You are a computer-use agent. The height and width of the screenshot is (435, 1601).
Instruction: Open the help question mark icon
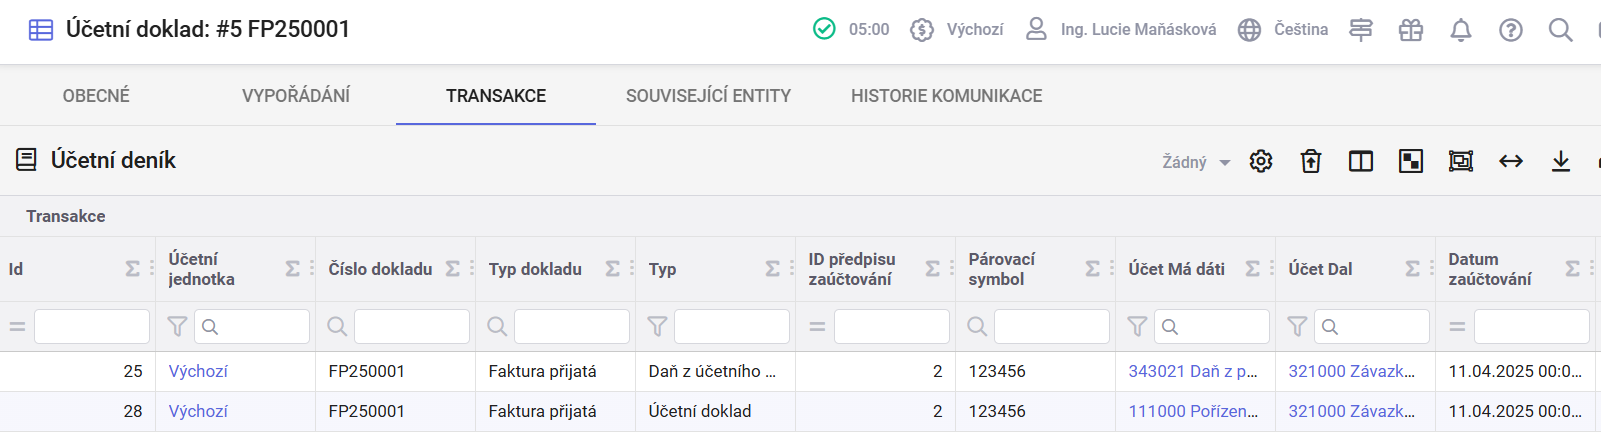click(1511, 30)
